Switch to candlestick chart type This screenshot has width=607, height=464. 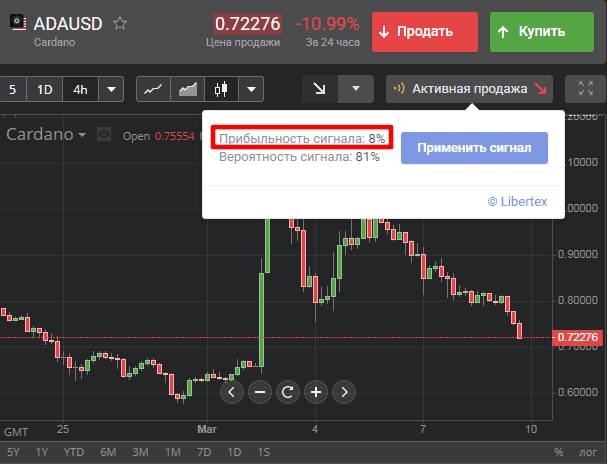[x=221, y=89]
